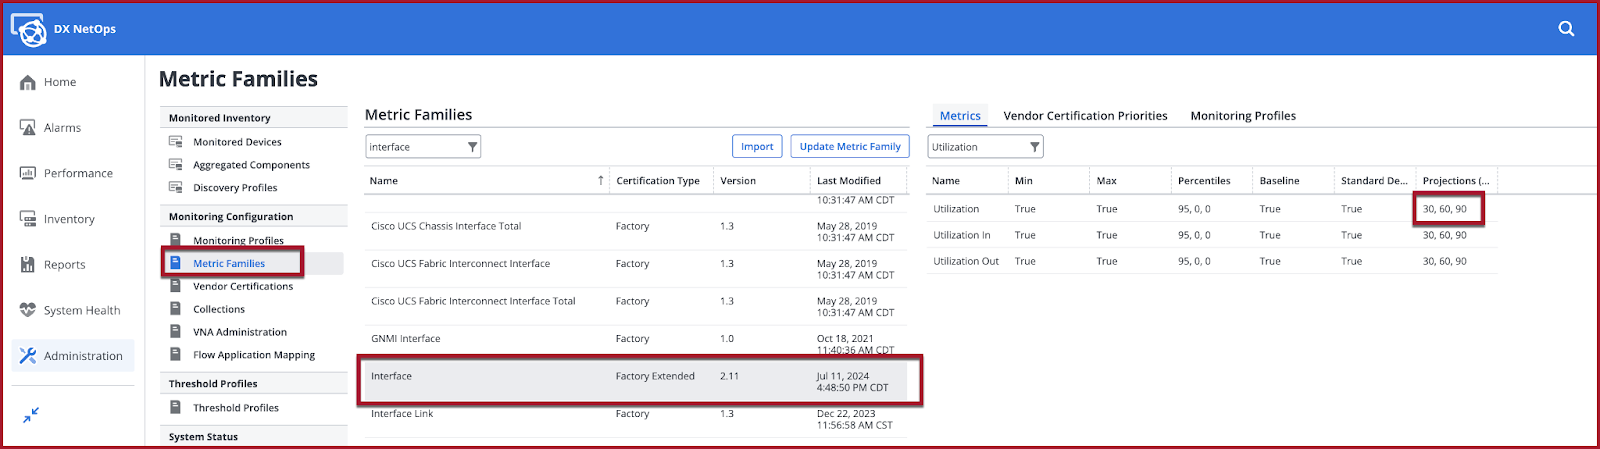Image resolution: width=1600 pixels, height=449 pixels.
Task: Click the Discovery Profiles icon
Action: (176, 187)
